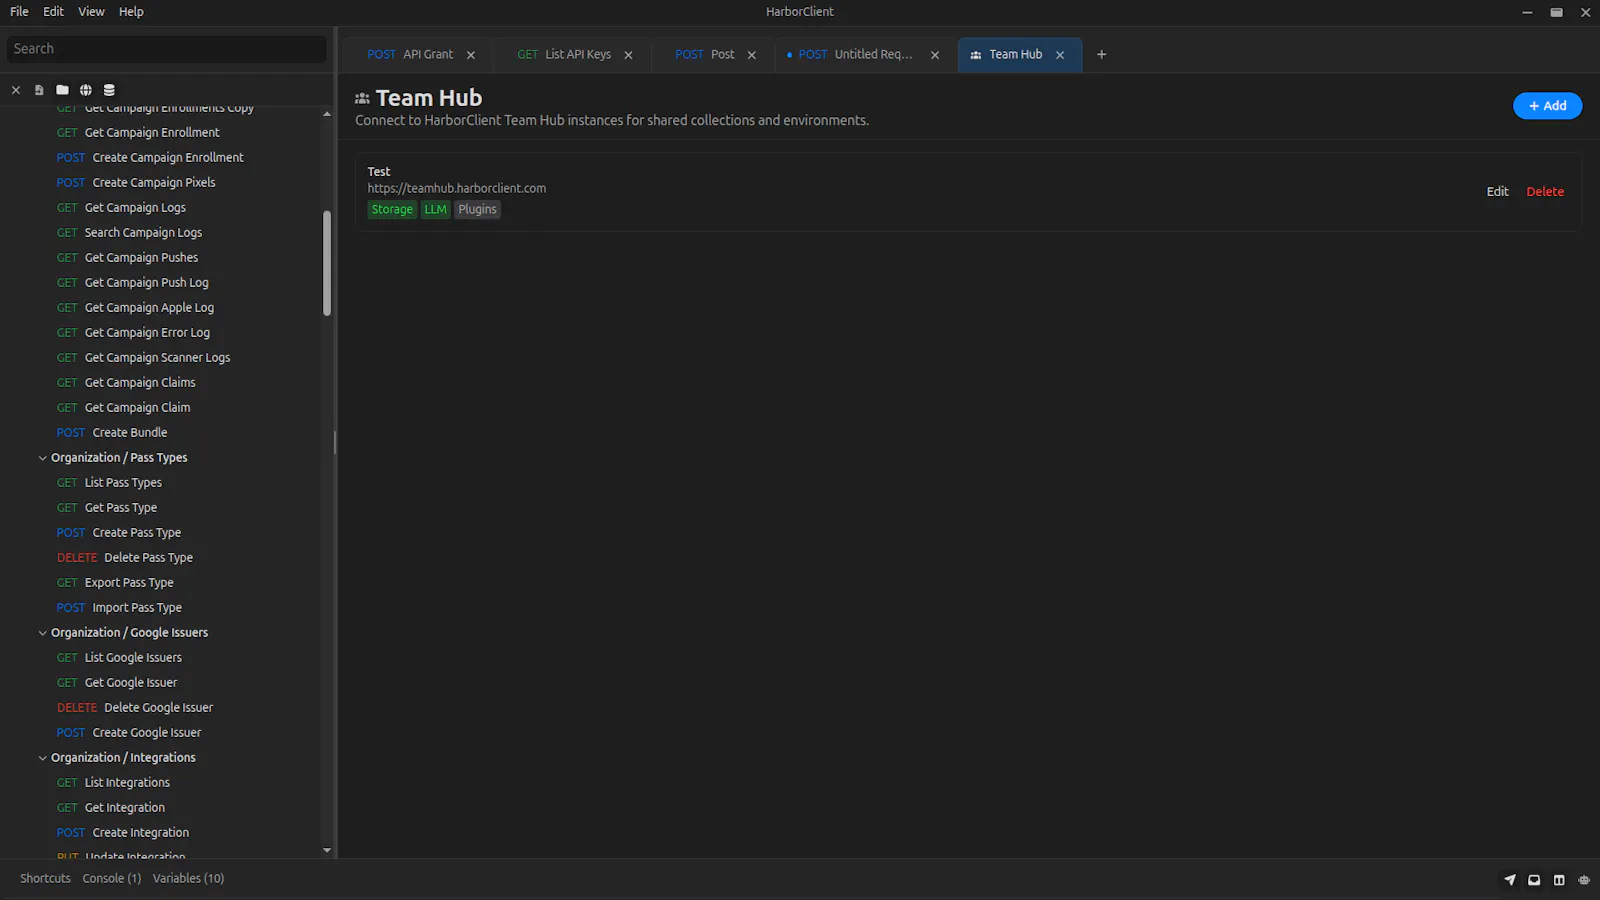This screenshot has height=900, width=1600.
Task: Click into the sidebar Search field
Action: pos(166,49)
